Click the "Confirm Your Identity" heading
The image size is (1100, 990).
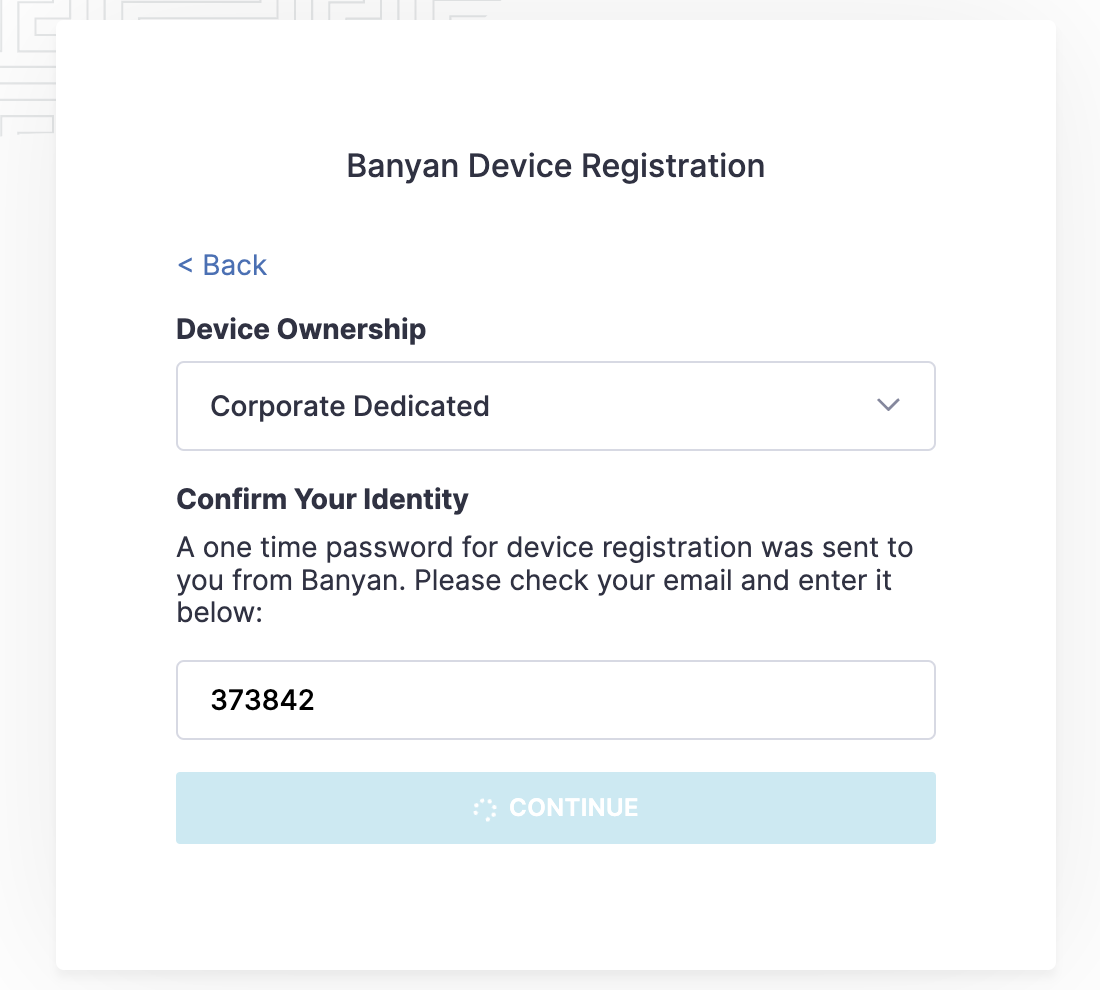322,499
